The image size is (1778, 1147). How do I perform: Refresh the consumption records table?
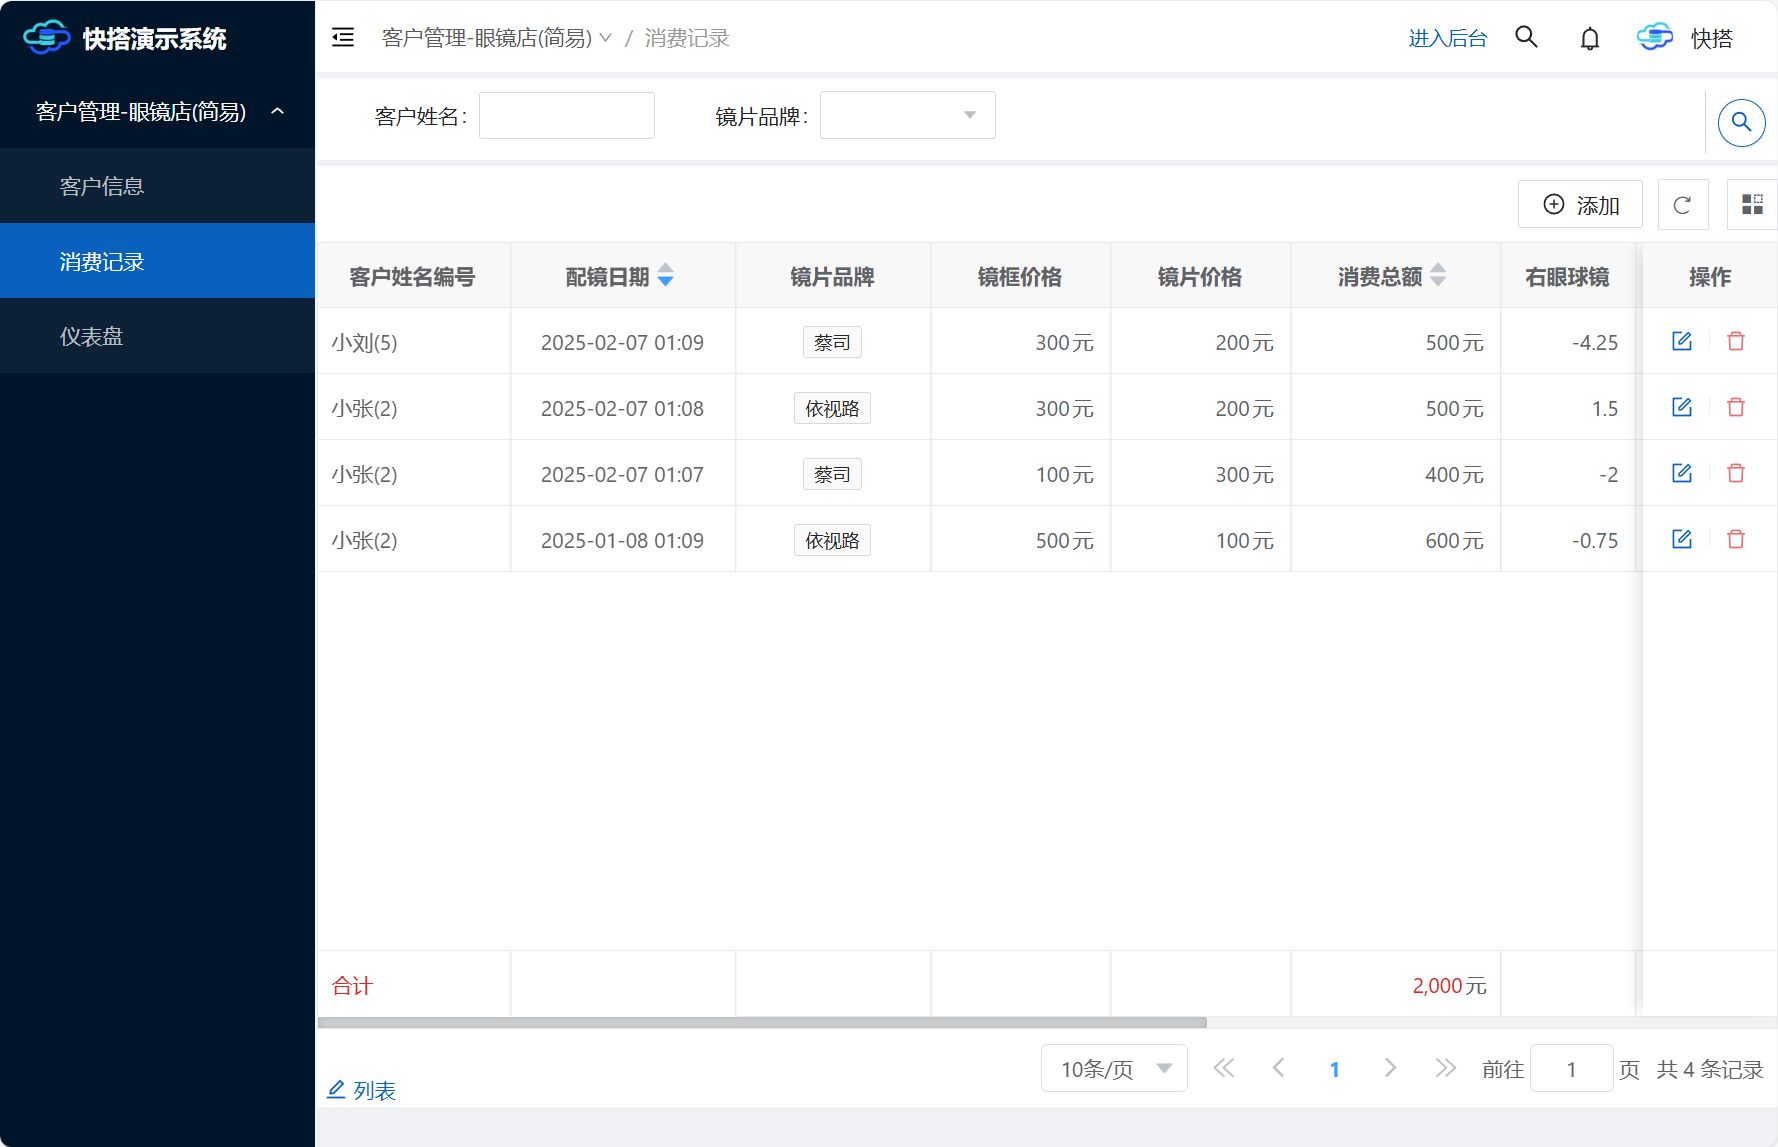pyautogui.click(x=1682, y=205)
